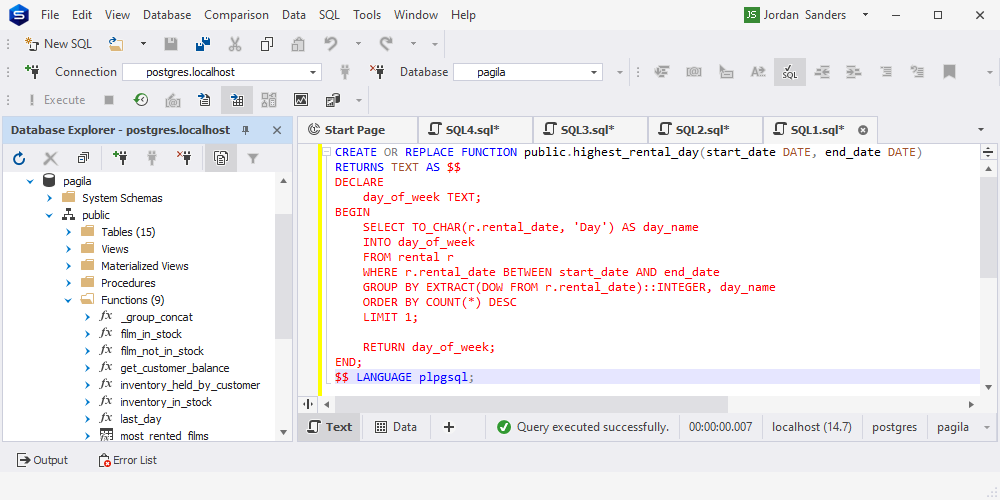This screenshot has height=500, width=1000.
Task: Click the bookmark icon in toolbar
Action: pos(949,71)
